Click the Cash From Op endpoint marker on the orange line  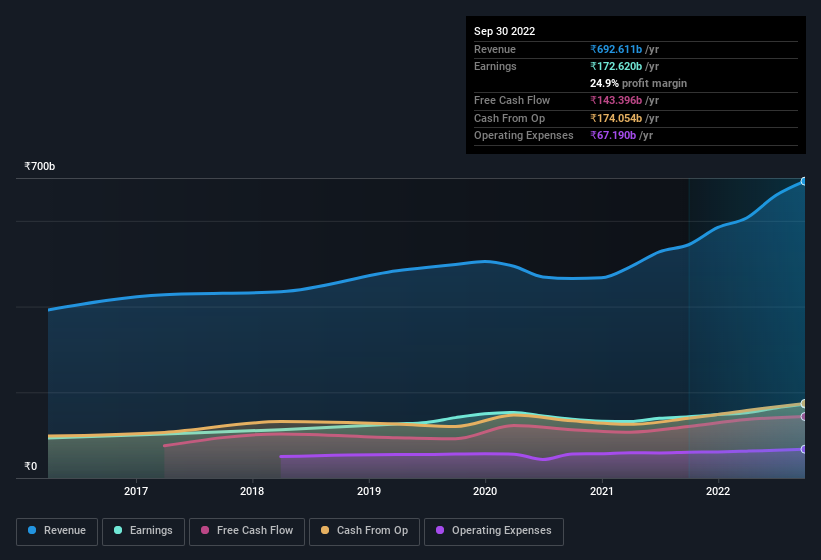click(804, 404)
